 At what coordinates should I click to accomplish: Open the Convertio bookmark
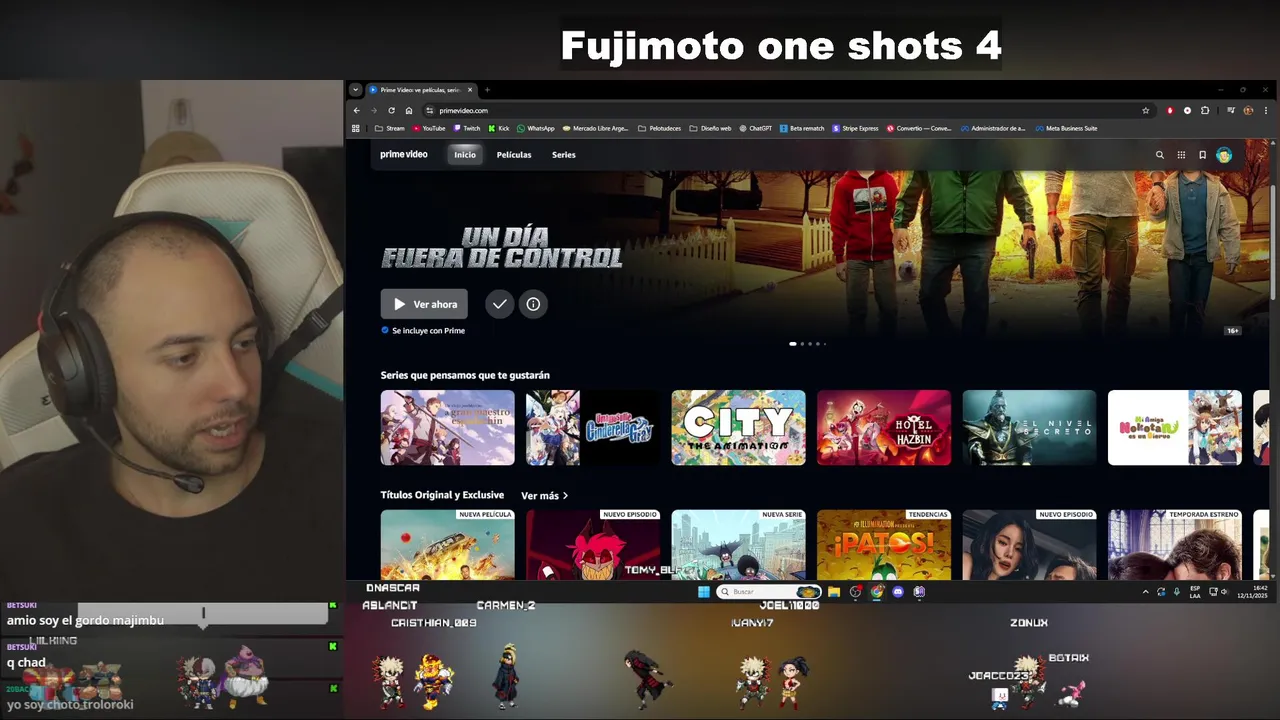tap(919, 128)
